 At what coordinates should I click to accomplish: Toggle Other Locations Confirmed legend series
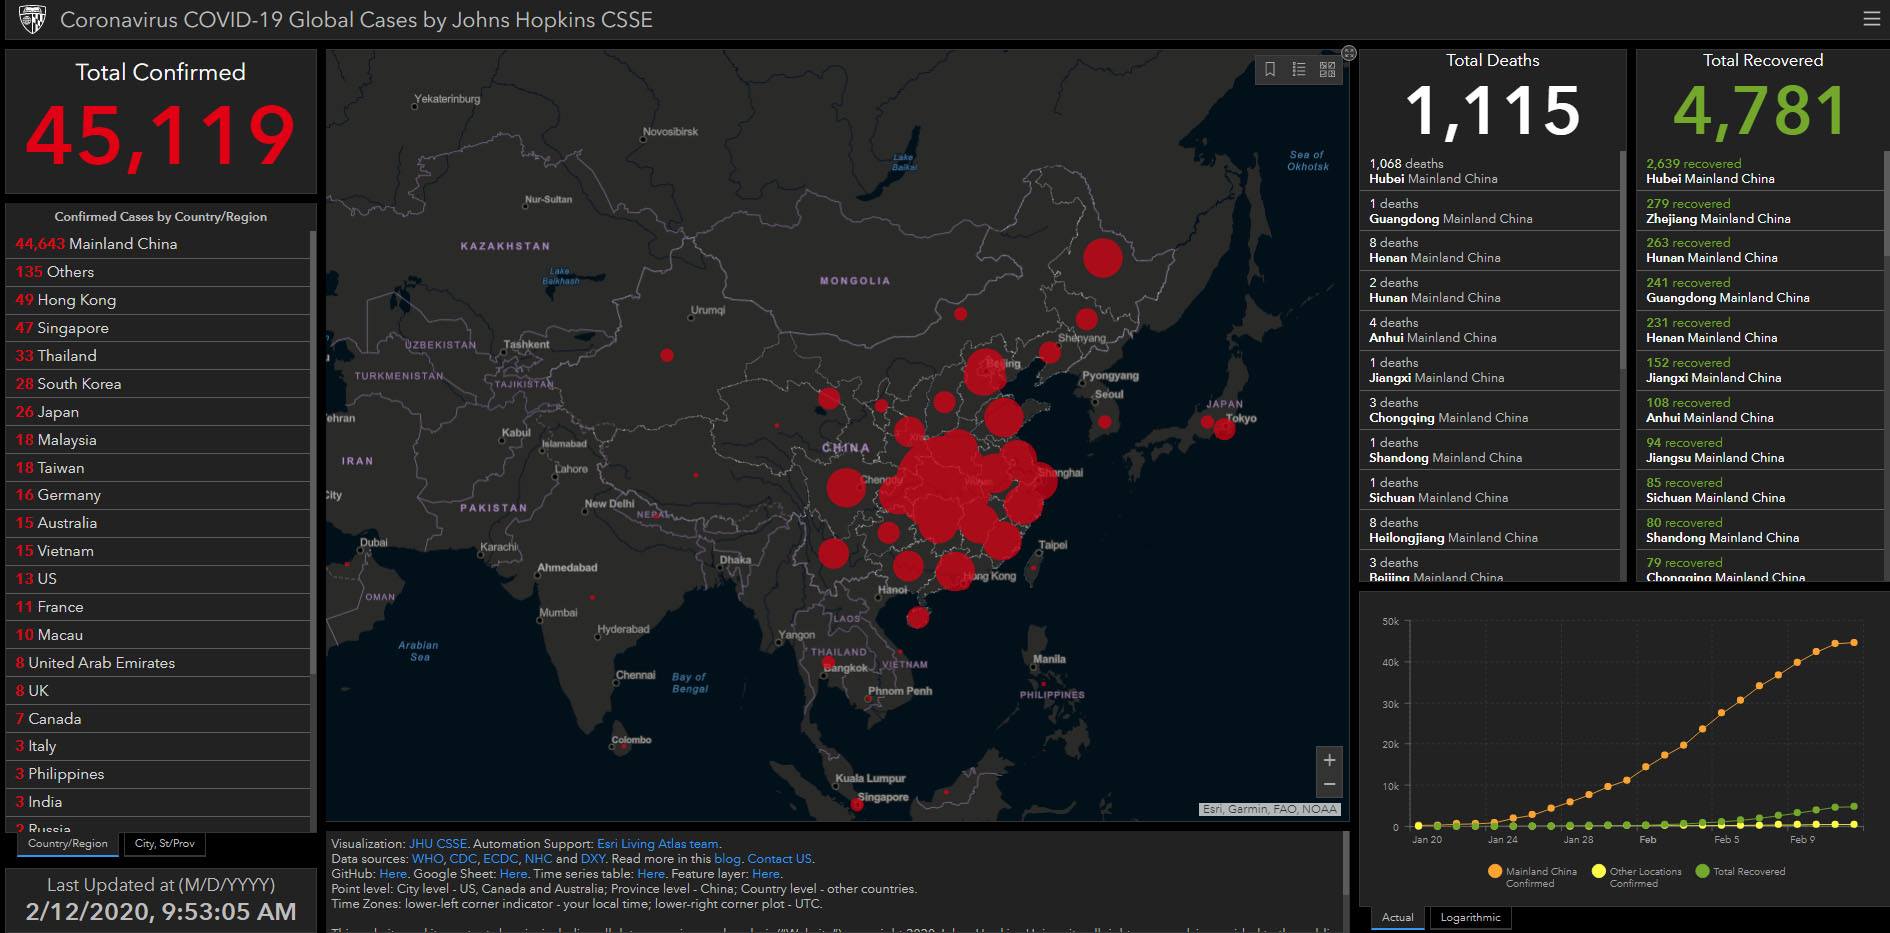click(1636, 876)
